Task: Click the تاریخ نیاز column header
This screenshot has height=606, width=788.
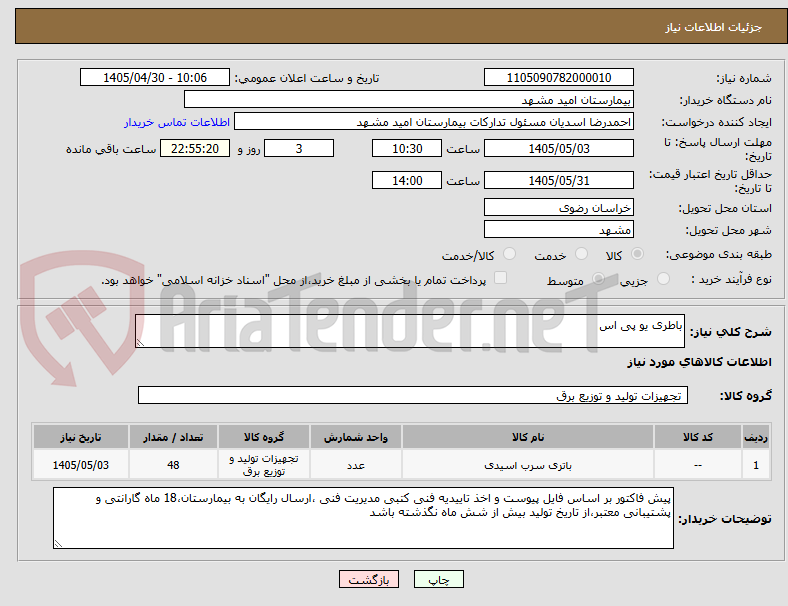Action: [81, 437]
